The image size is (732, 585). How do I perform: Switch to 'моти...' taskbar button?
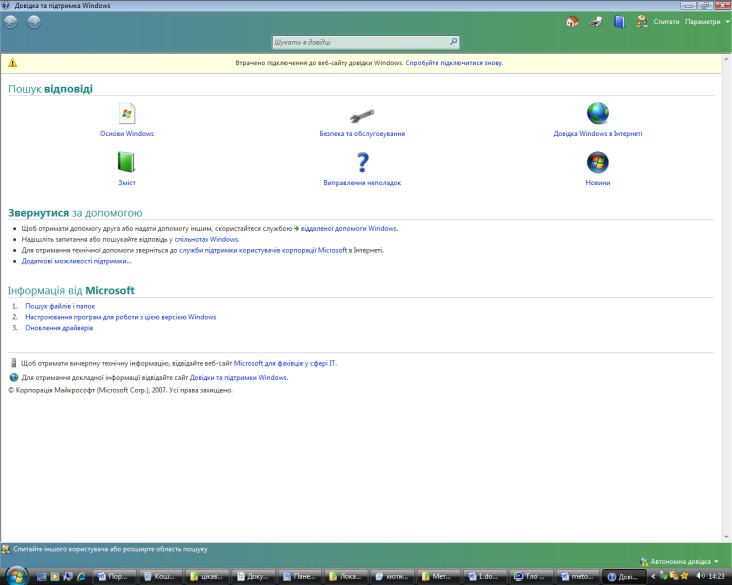coord(393,577)
